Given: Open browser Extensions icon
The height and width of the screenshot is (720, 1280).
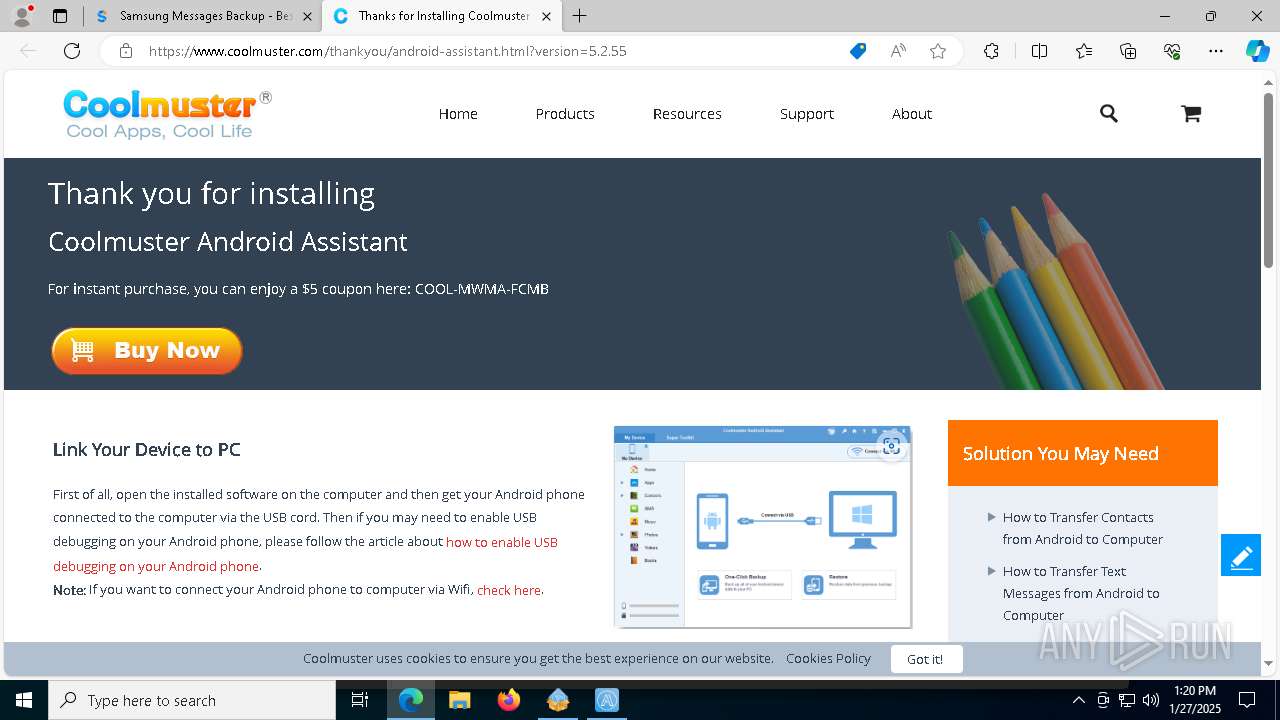Looking at the screenshot, I should pyautogui.click(x=991, y=51).
